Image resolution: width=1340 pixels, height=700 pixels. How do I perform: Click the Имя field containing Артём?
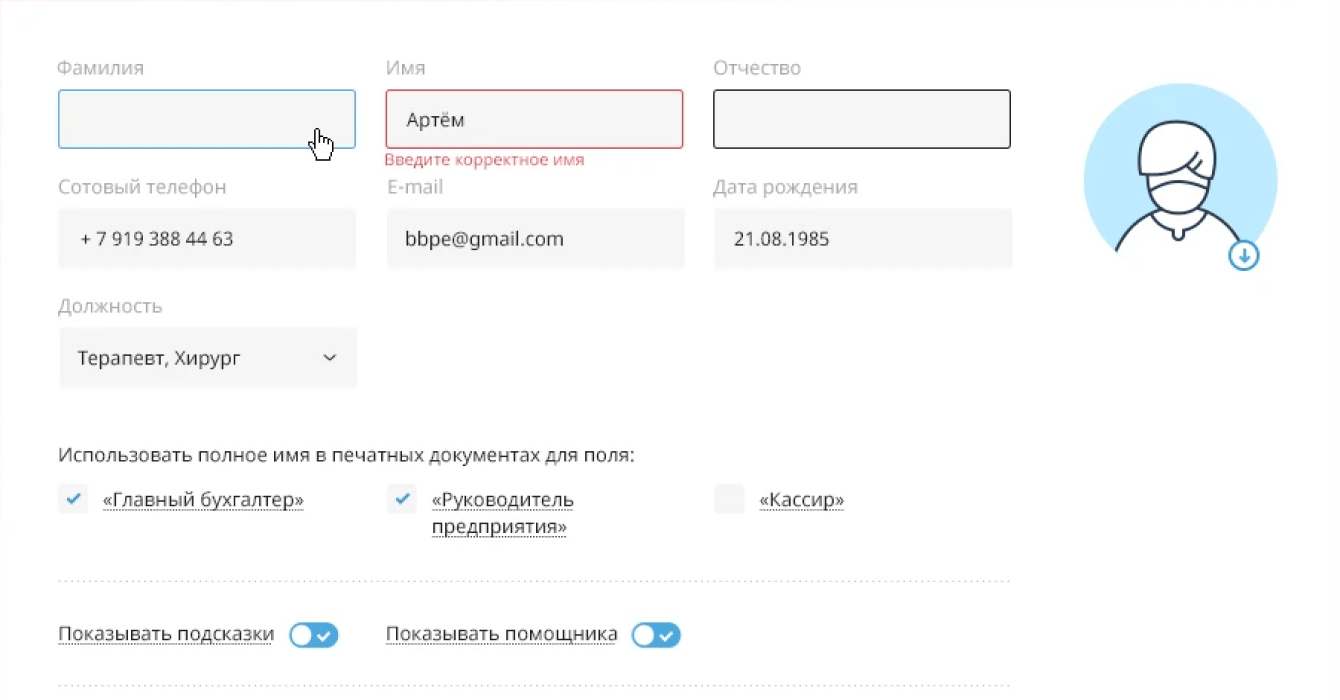(x=534, y=119)
